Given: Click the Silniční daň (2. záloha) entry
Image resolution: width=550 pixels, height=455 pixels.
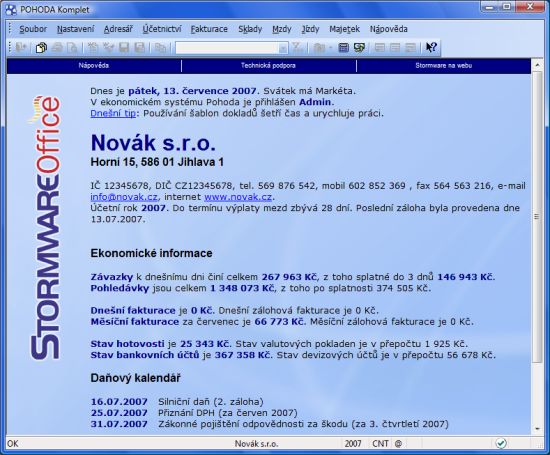Looking at the screenshot, I should [210, 402].
